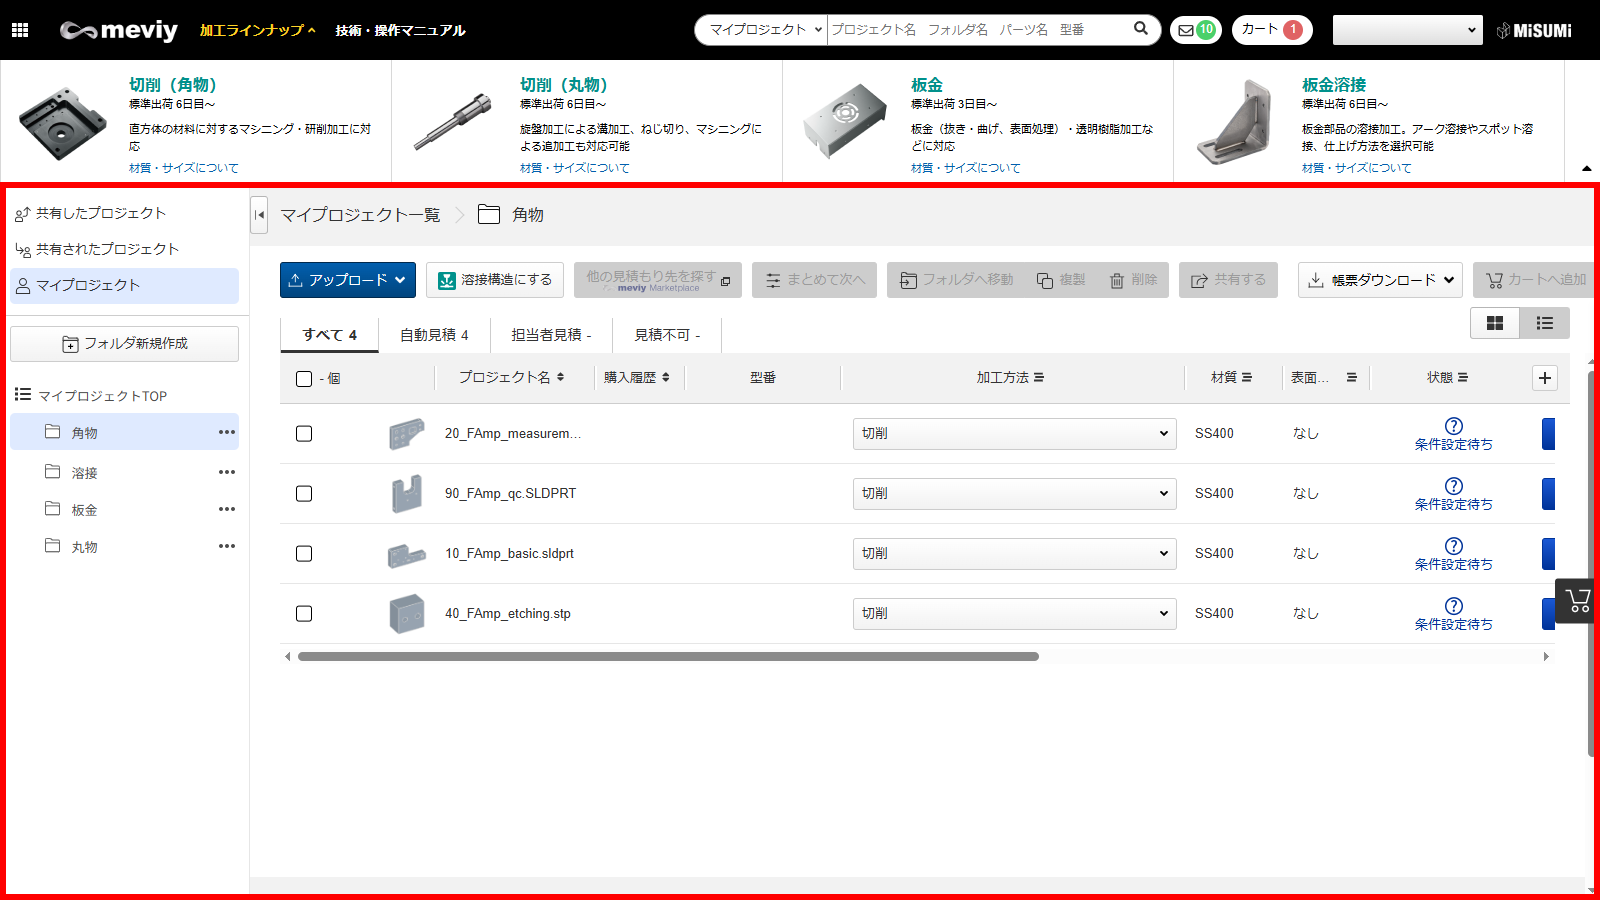Check the 40_FAmp_etching.stp row checkbox
Viewport: 1600px width, 900px height.
coord(304,614)
